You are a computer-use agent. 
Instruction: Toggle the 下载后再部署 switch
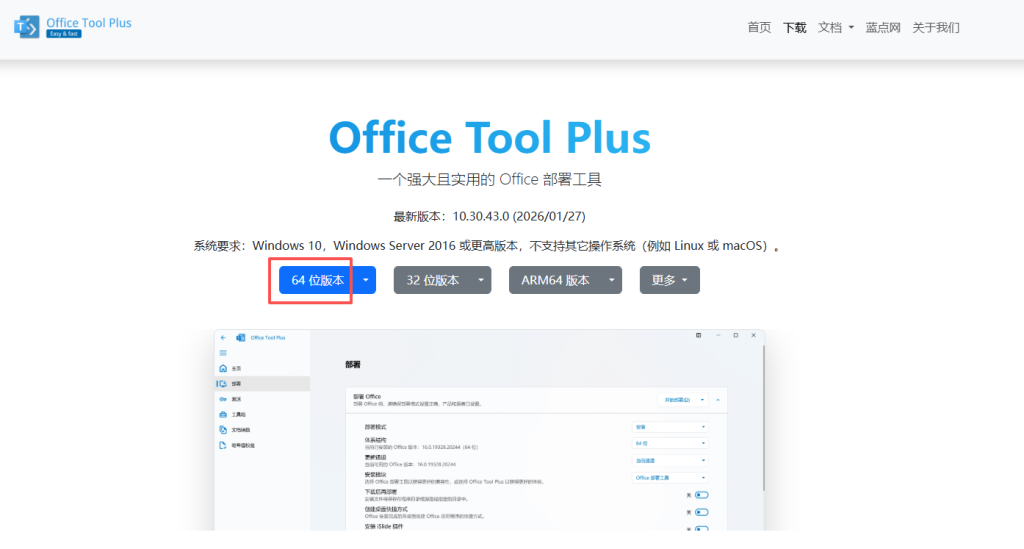[701, 494]
